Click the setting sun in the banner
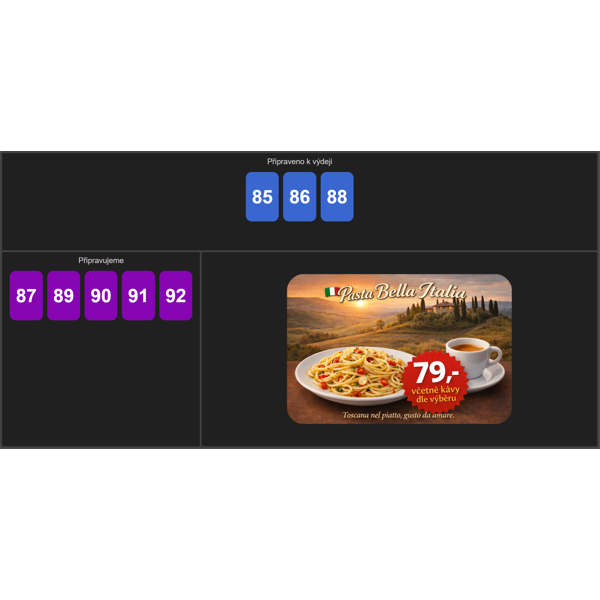This screenshot has width=600, height=600. [x=360, y=303]
